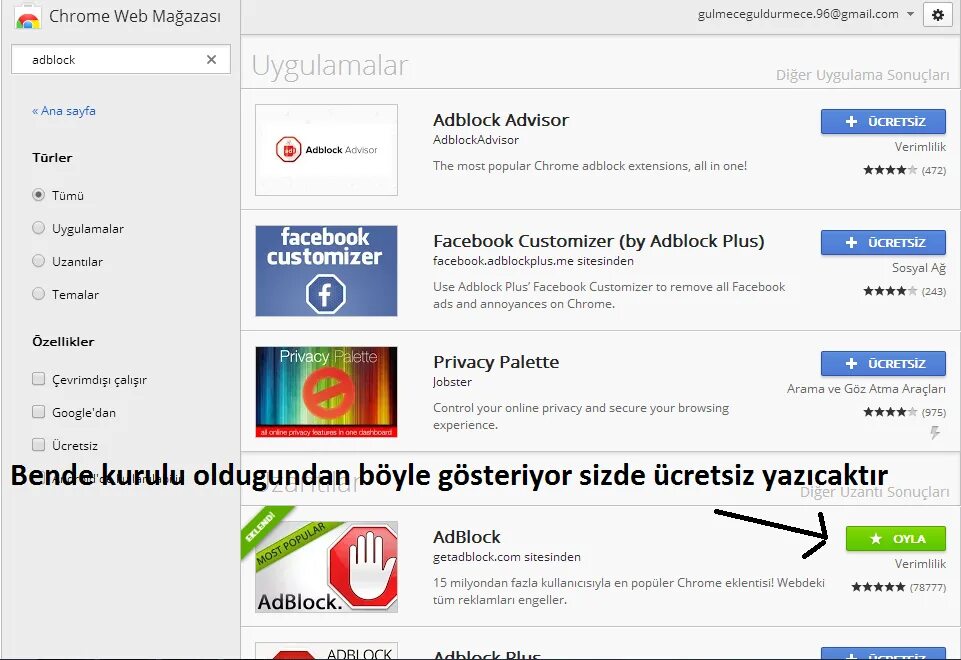
Task: Open the facebook customizer thumbnail
Action: point(326,271)
